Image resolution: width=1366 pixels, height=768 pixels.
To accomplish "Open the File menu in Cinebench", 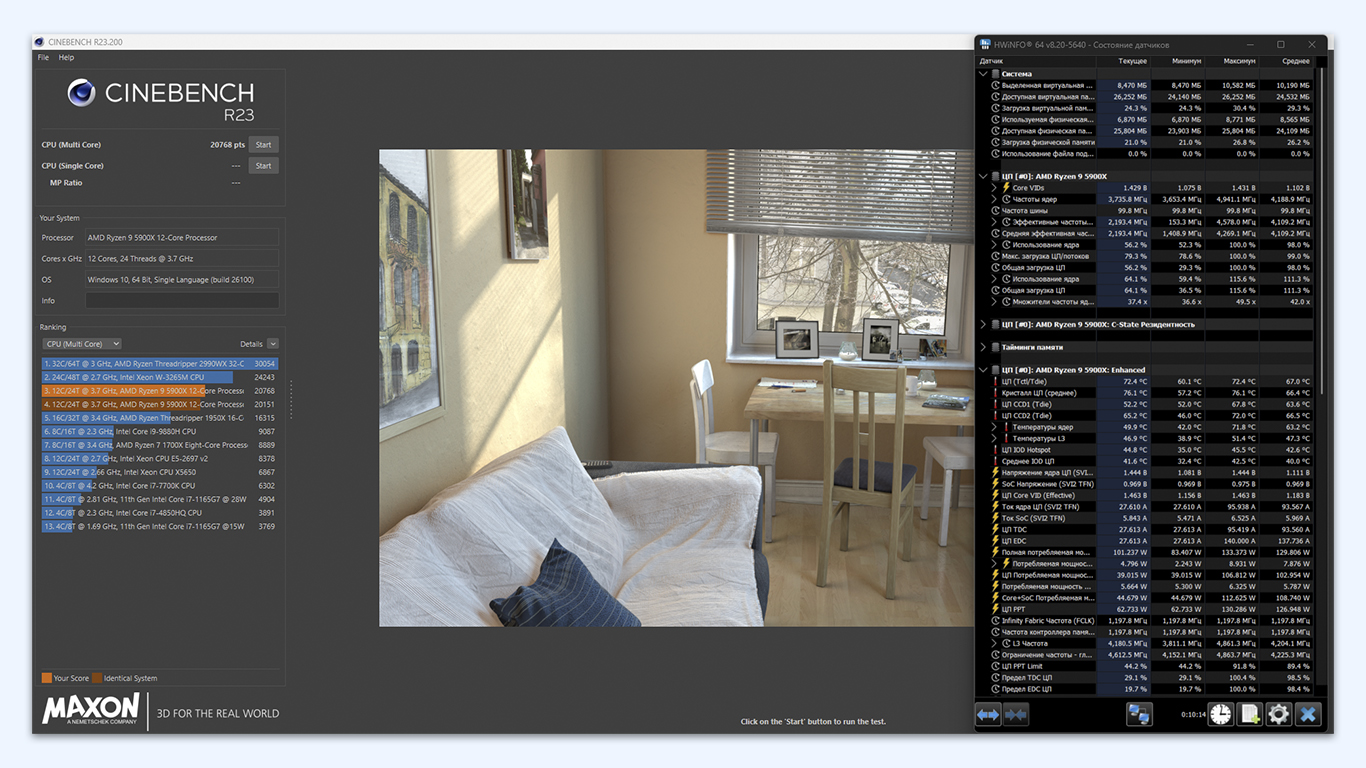I will [x=43, y=58].
